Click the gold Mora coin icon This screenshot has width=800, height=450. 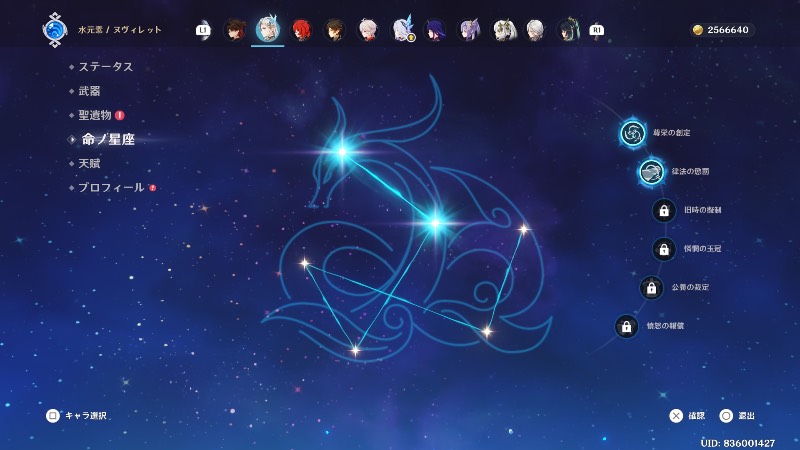click(x=697, y=30)
